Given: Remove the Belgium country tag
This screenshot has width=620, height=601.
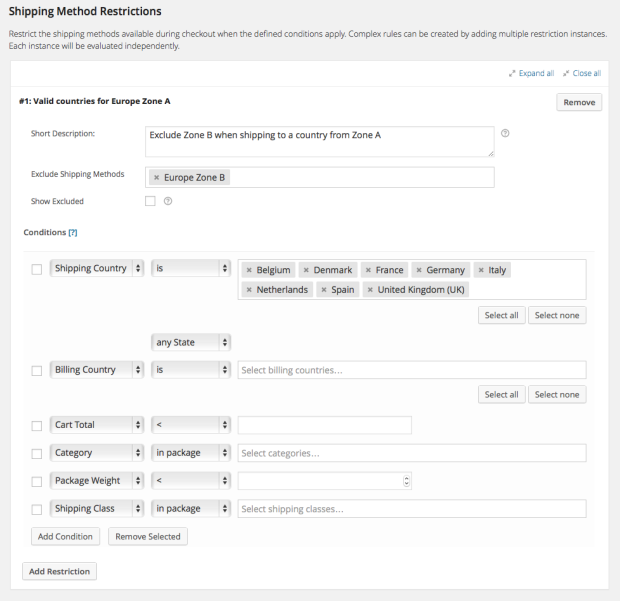Looking at the screenshot, I should (x=249, y=270).
